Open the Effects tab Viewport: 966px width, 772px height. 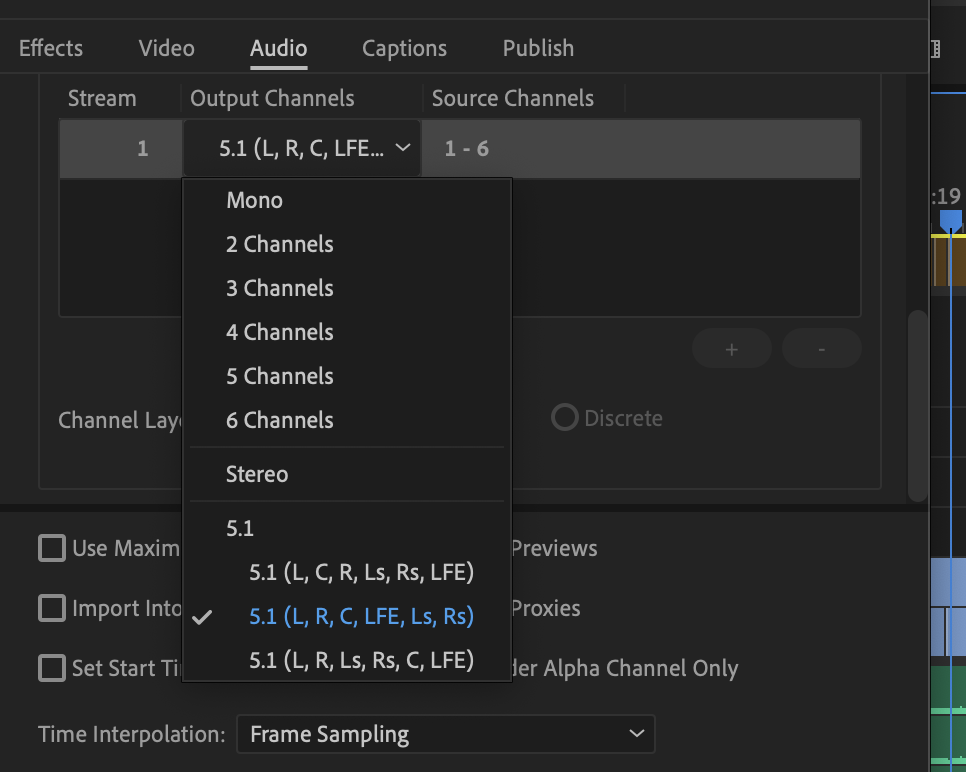(50, 47)
